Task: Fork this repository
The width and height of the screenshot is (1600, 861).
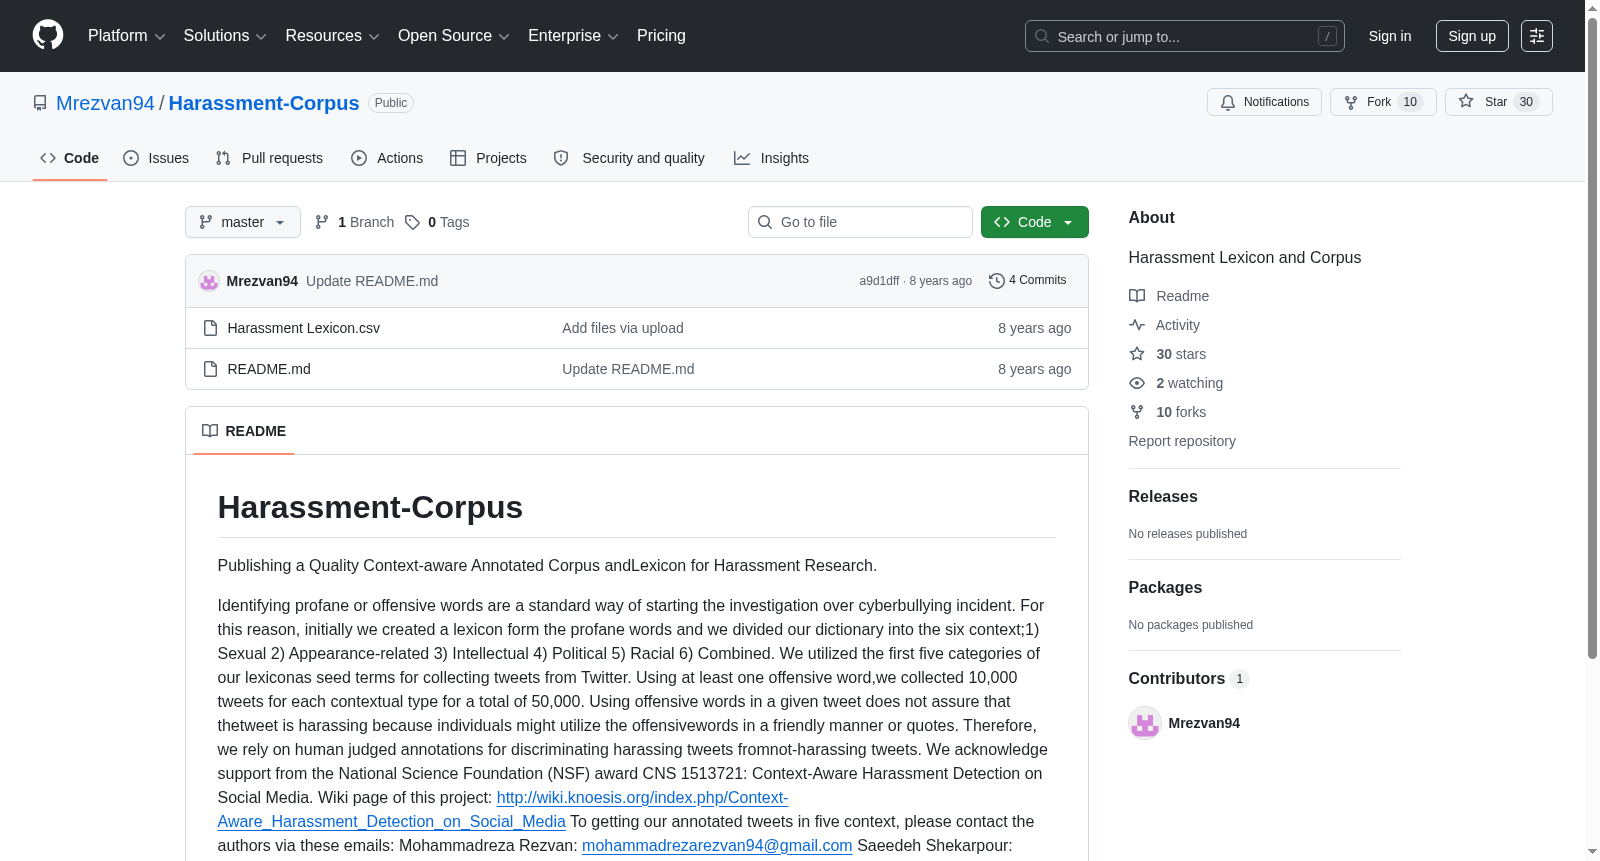Action: coord(1383,102)
